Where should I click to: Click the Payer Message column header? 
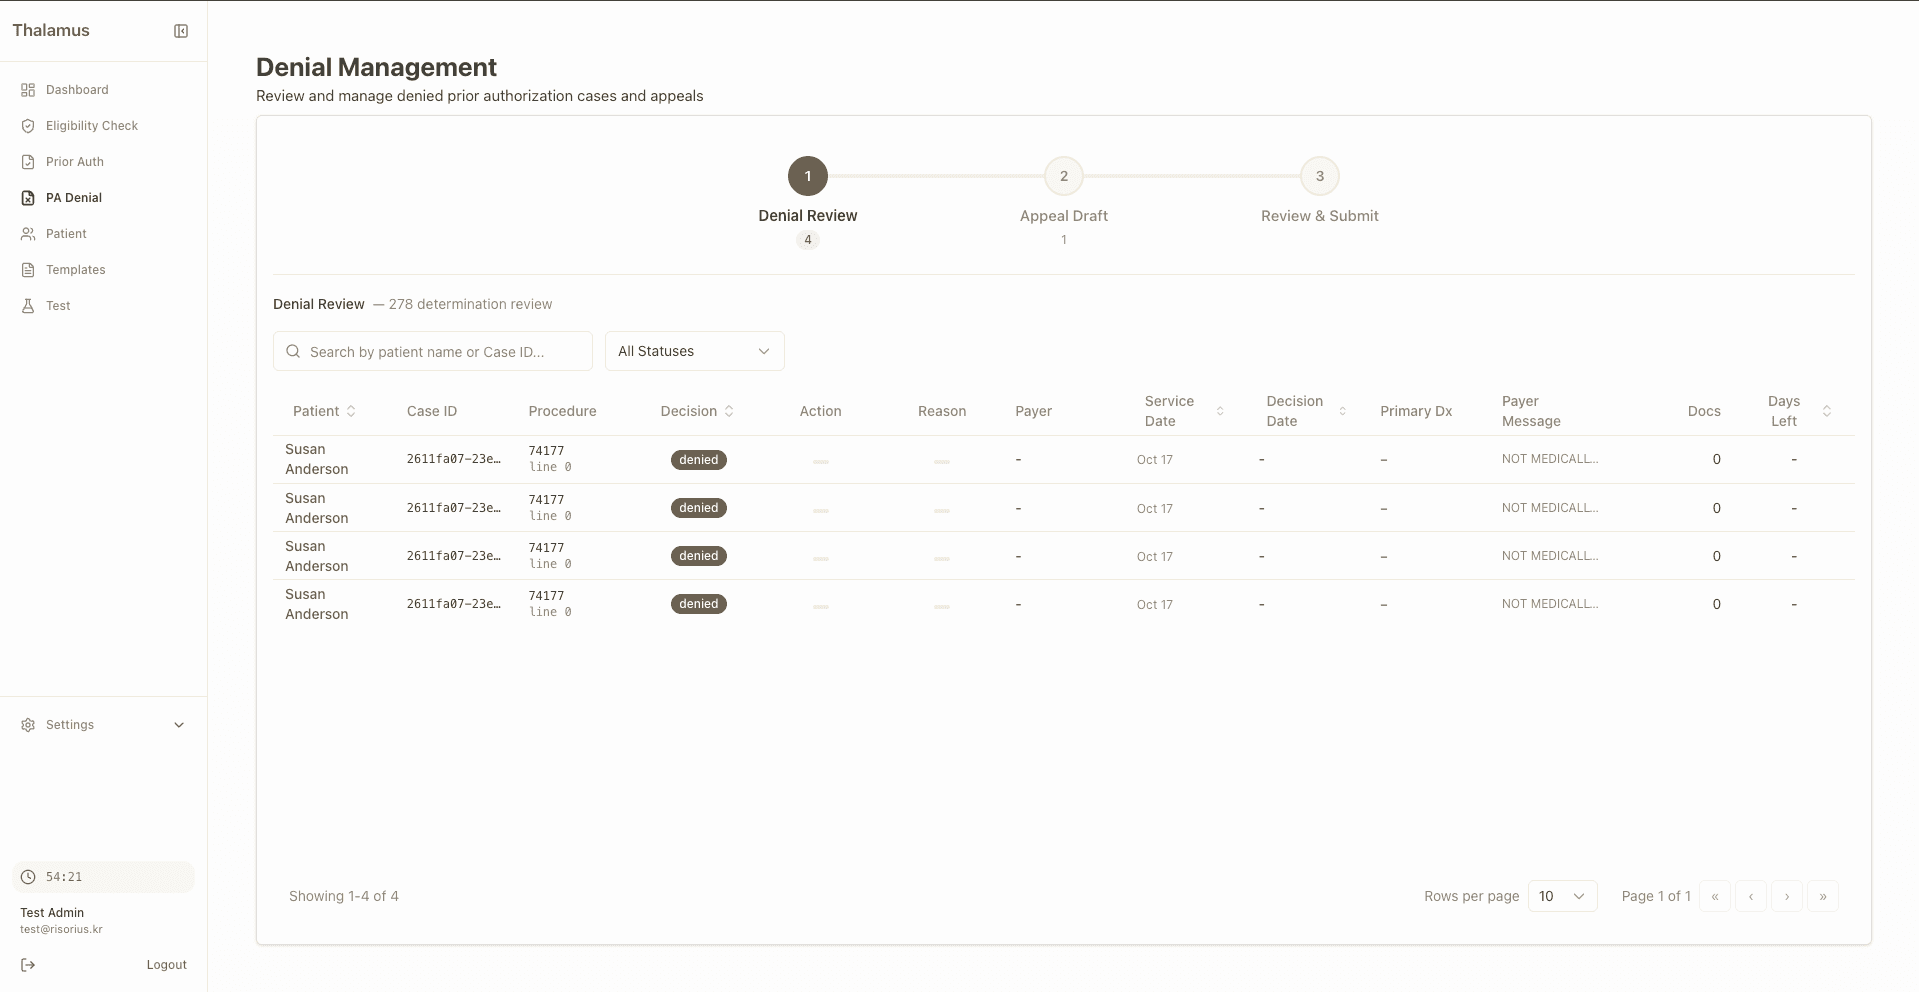coord(1531,411)
